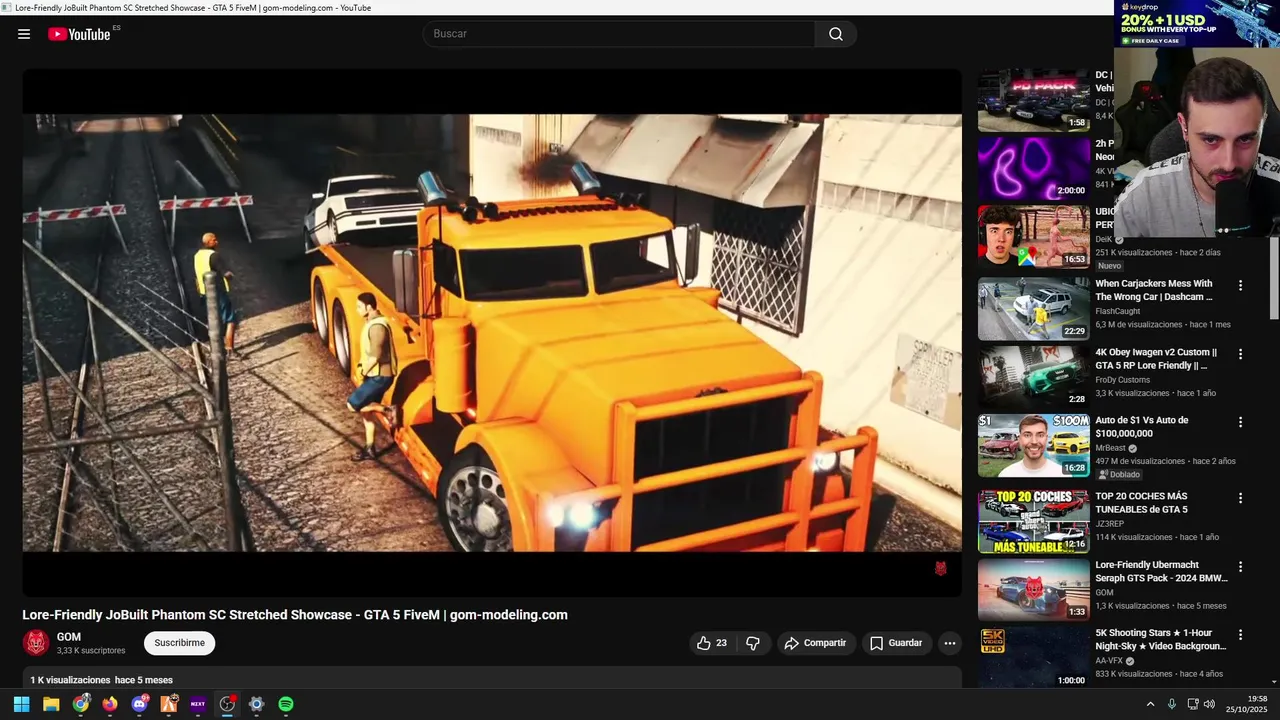Click the Doblado badge under MrBeast video
Screen dimensions: 1280x720
1119,474
